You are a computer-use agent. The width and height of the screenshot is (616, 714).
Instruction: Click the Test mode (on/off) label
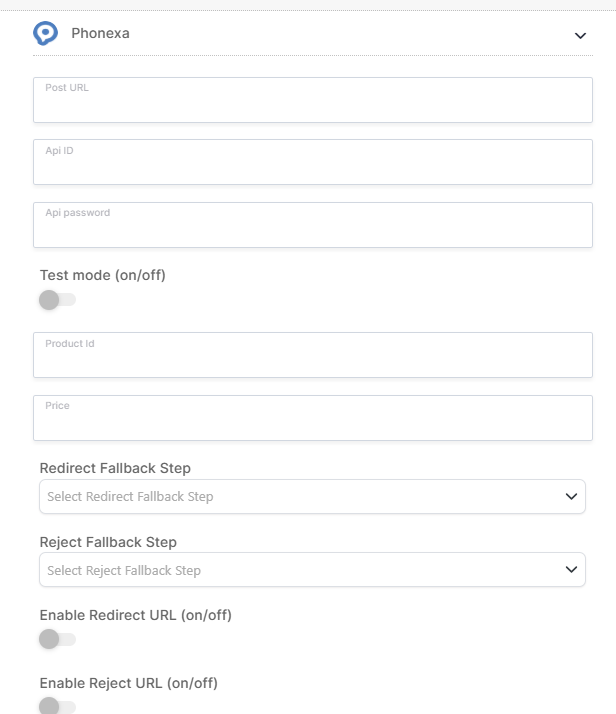coord(102,275)
